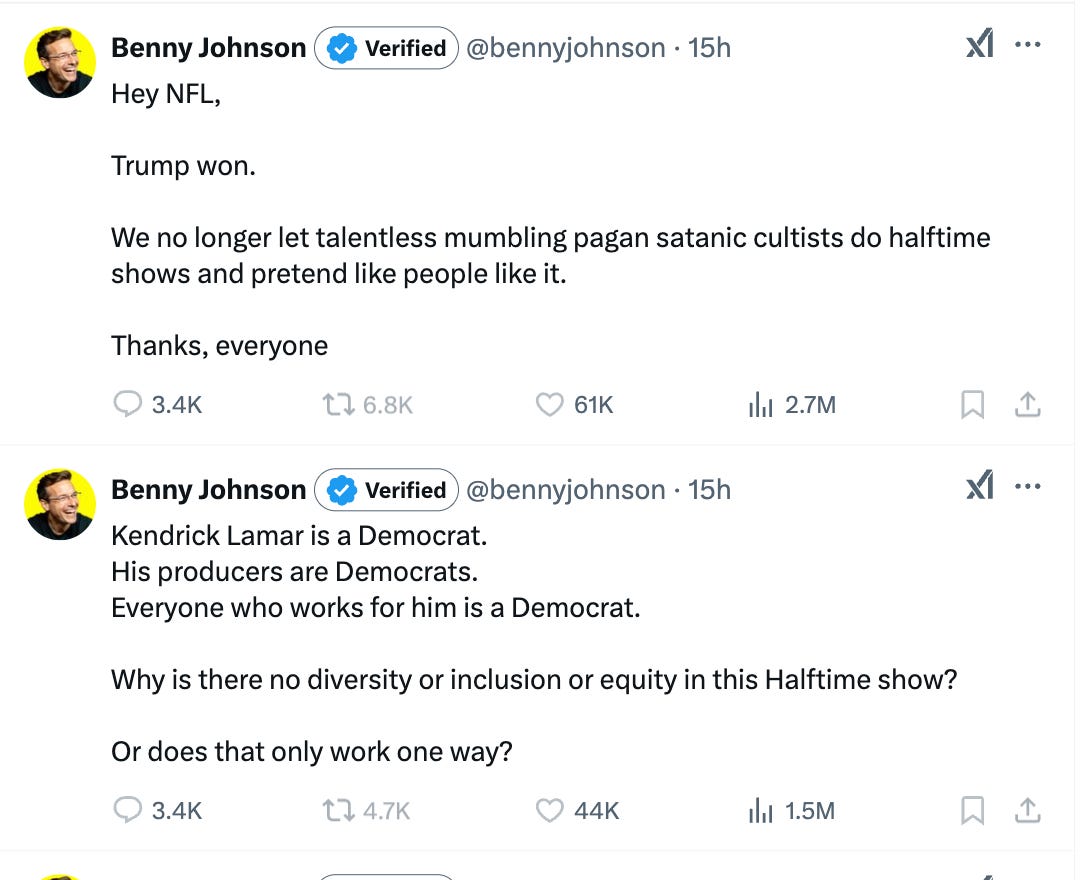The image size is (1088, 880).
Task: Open the 15h timestamp on second tweet
Action: point(713,489)
